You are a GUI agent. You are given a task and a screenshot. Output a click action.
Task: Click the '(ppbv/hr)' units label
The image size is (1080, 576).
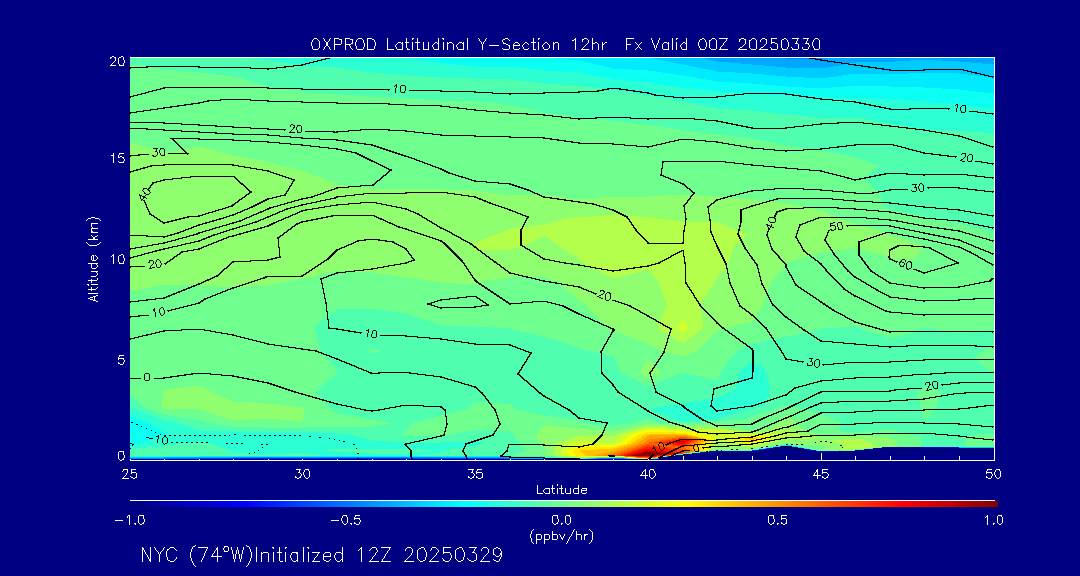click(x=561, y=535)
